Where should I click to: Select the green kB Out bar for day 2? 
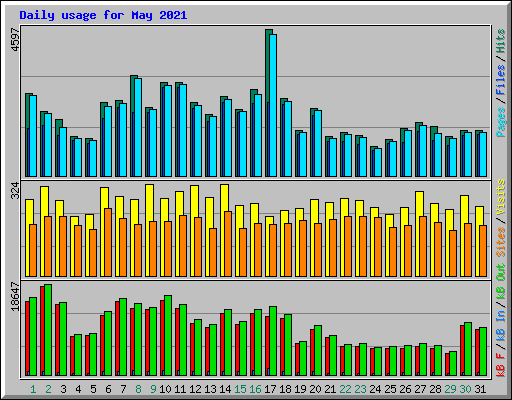[x=48, y=330]
